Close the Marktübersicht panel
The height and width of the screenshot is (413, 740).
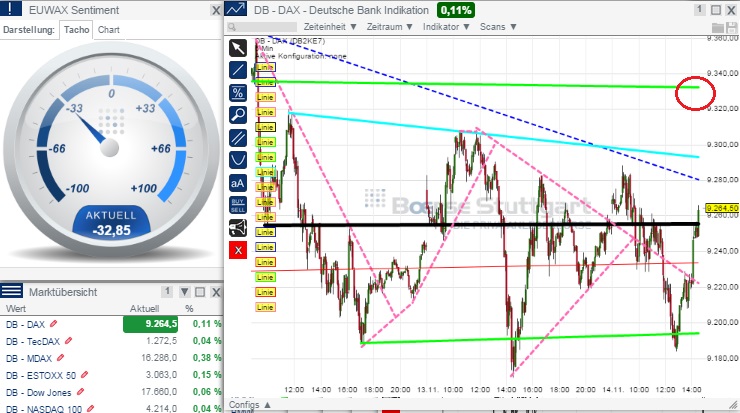point(216,292)
